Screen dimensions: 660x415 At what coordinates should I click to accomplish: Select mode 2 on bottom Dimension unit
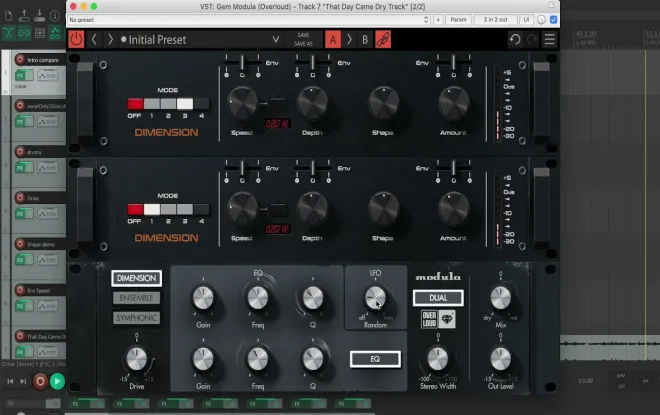[168, 210]
